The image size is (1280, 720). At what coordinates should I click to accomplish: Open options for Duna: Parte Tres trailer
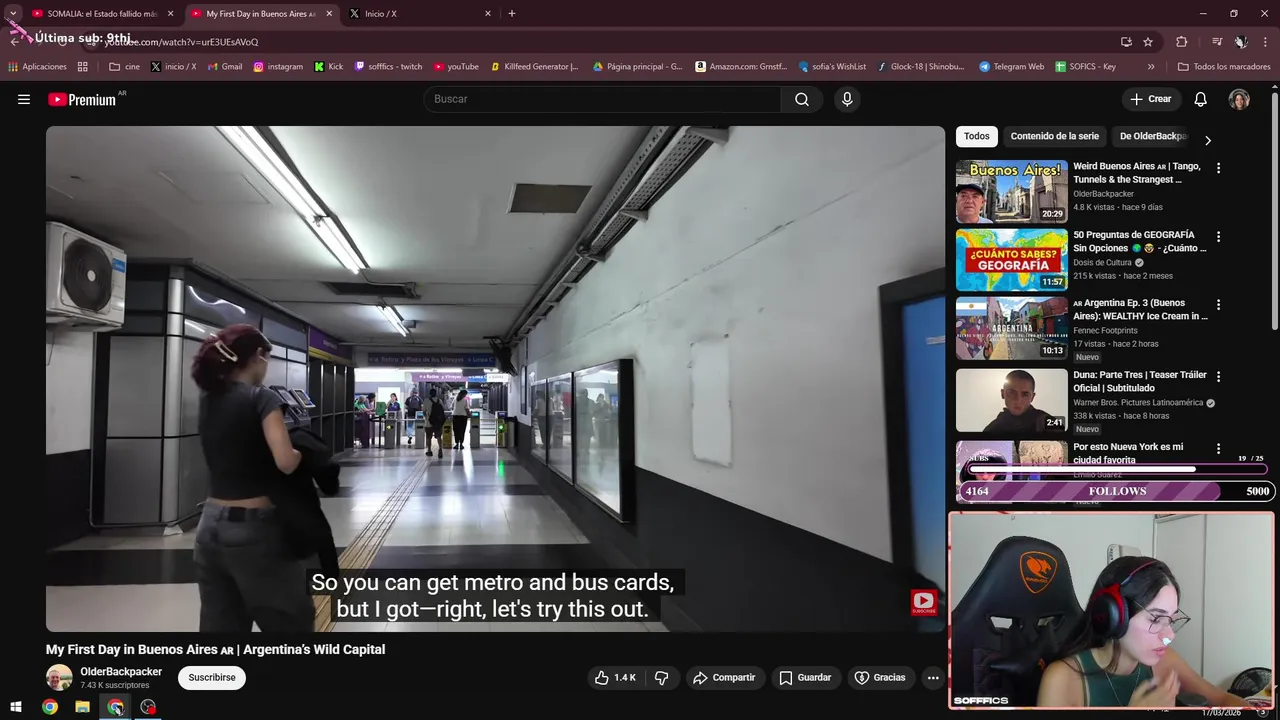tap(1218, 376)
